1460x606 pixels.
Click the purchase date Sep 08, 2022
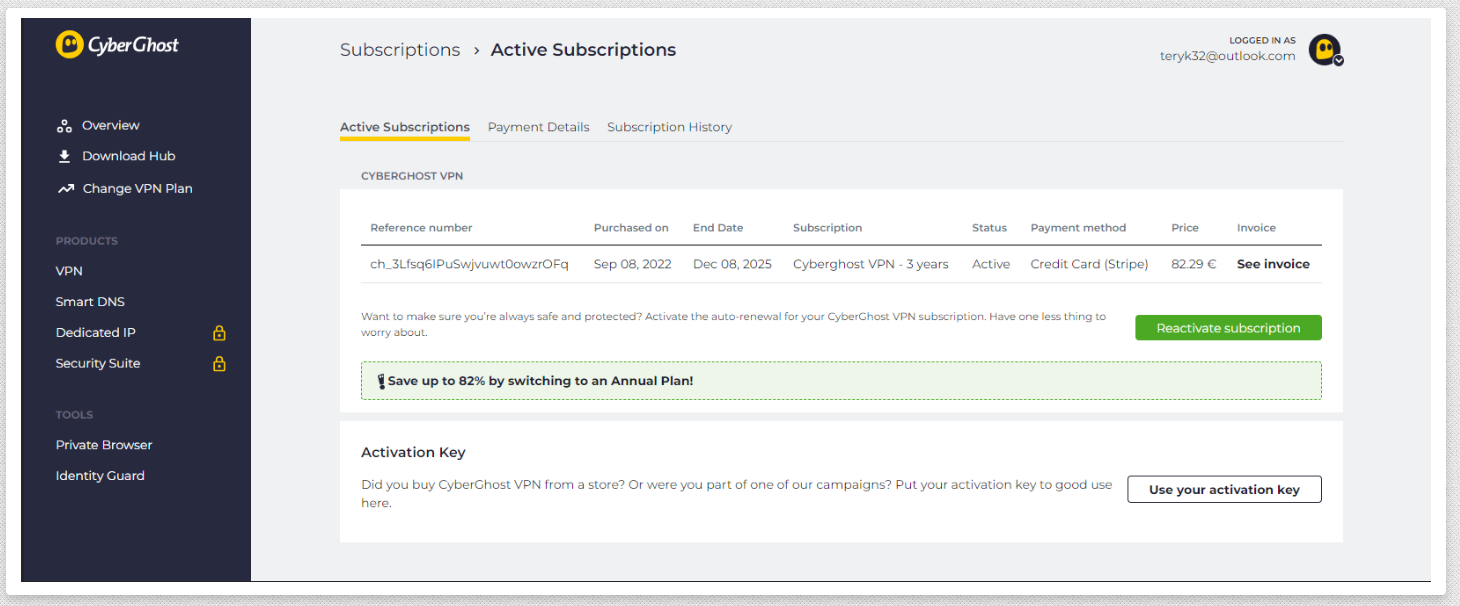coord(632,265)
